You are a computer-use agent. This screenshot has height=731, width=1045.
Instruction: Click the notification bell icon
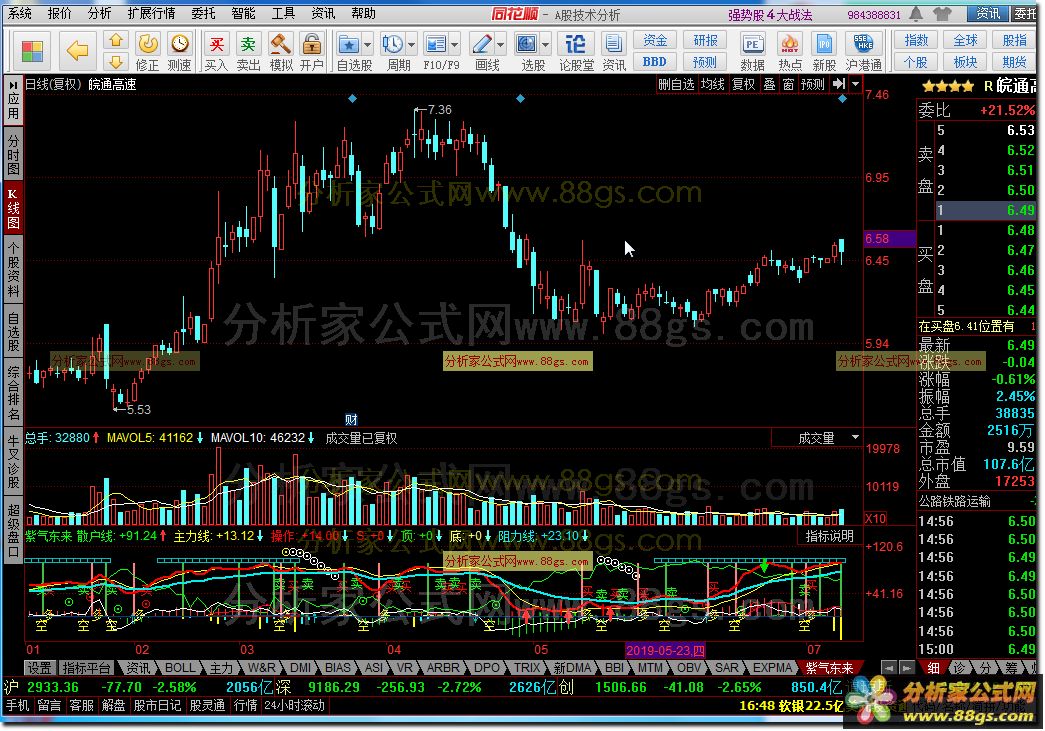[x=916, y=13]
